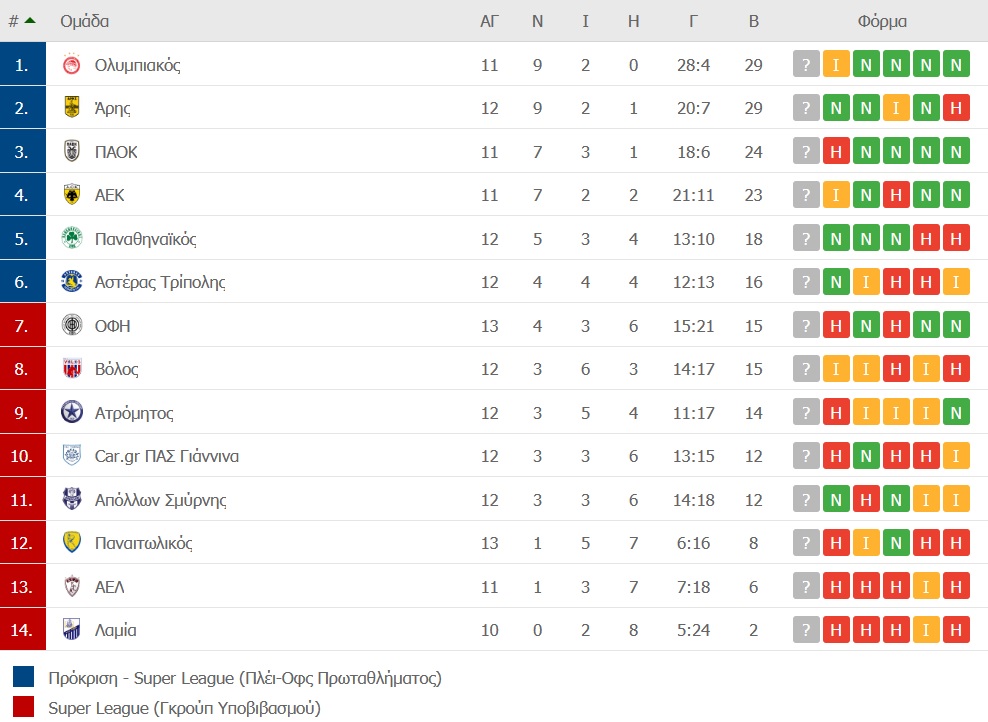This screenshot has height=722, width=988.
Task: Click the Φόρμα column header
Action: coord(882,21)
